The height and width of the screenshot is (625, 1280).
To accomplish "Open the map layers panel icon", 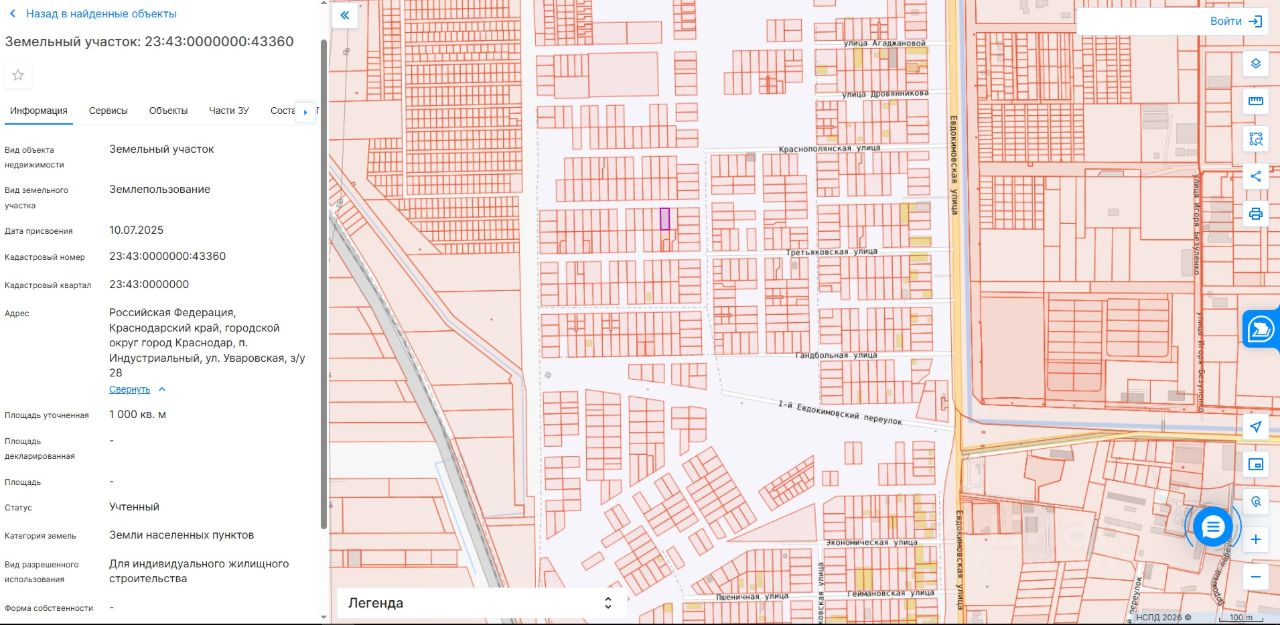I will pos(1256,64).
